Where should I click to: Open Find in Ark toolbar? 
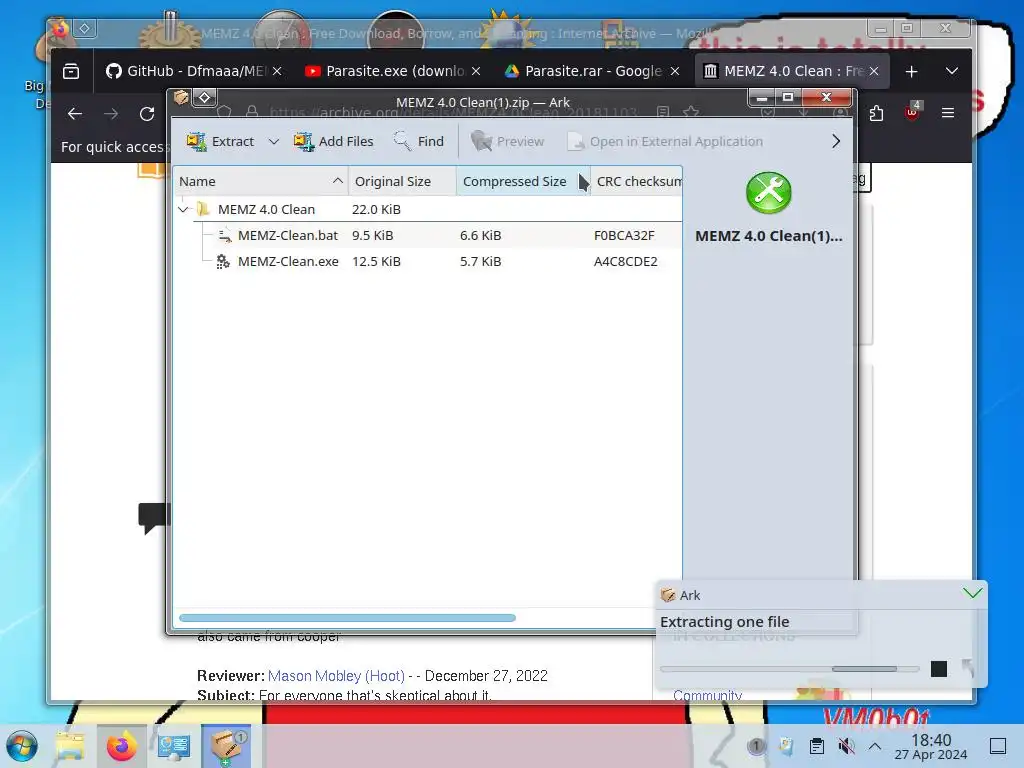pos(419,141)
